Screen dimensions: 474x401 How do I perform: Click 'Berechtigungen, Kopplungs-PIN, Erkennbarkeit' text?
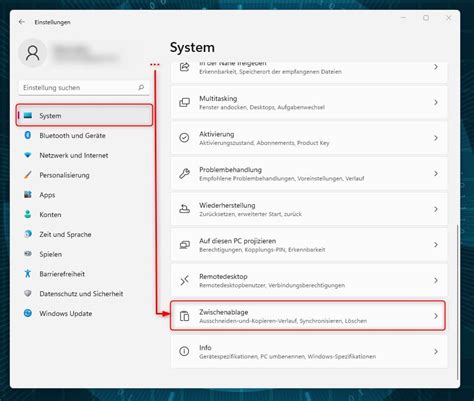262,250
